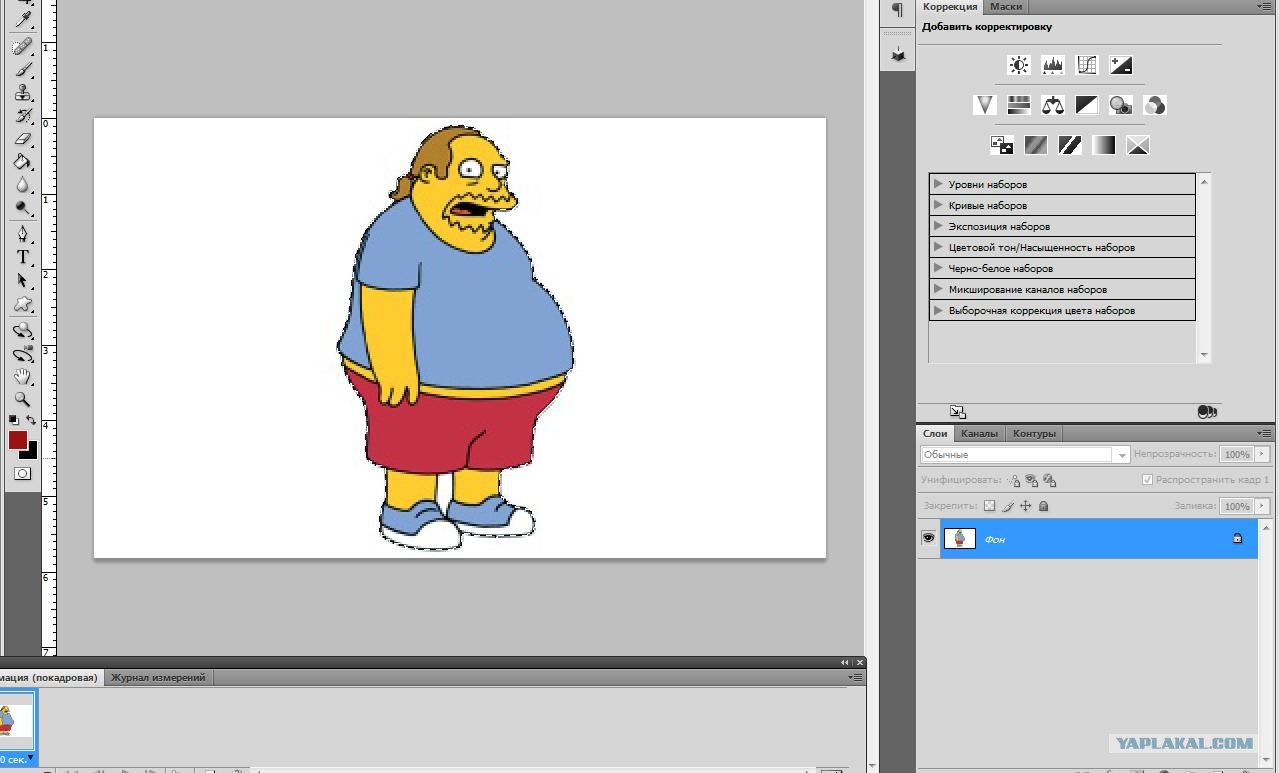Select the Spot Healing Brush tool

tap(23, 47)
